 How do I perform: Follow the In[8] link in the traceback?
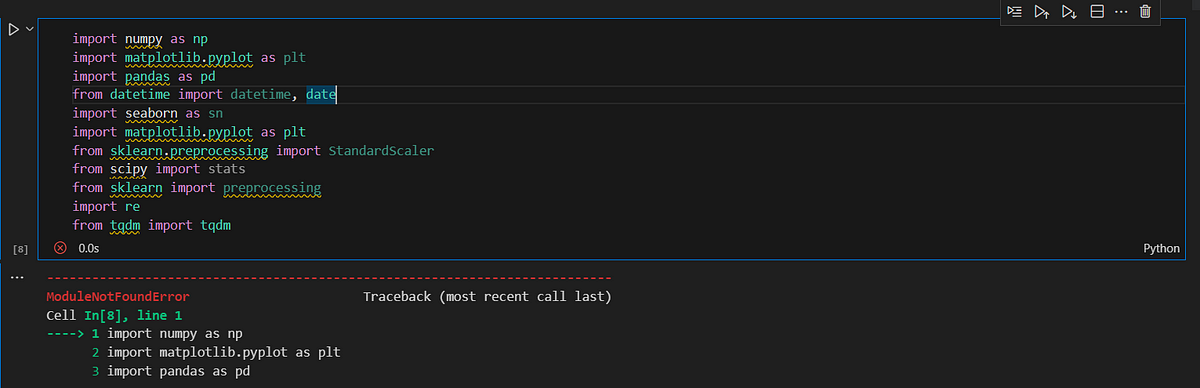tap(99, 315)
